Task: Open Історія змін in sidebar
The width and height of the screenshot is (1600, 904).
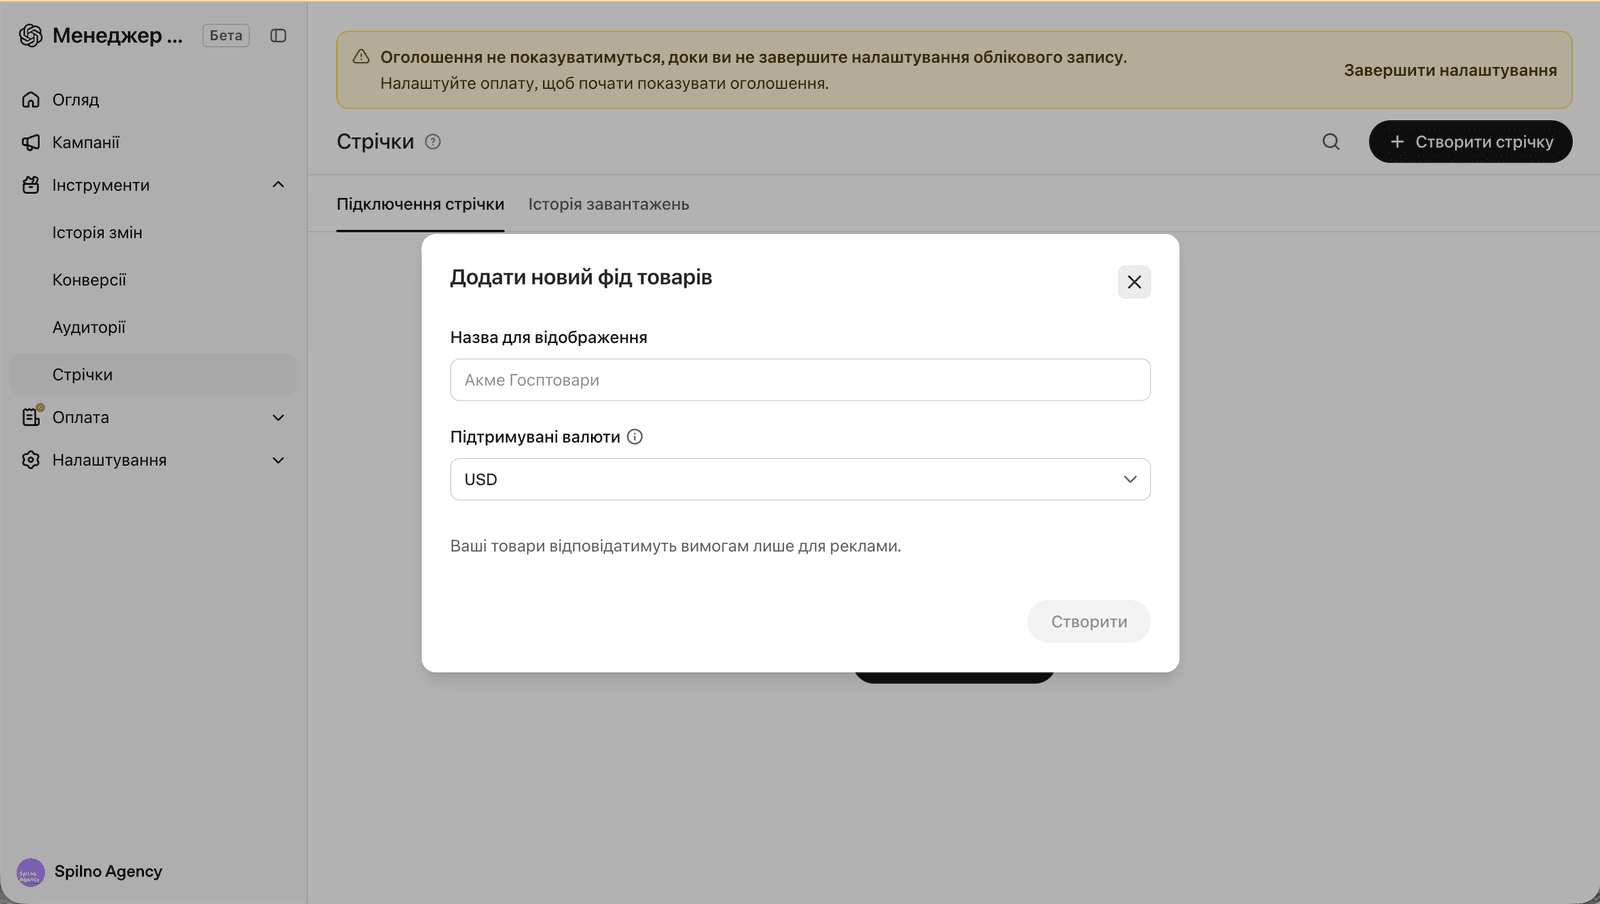Action: [97, 232]
